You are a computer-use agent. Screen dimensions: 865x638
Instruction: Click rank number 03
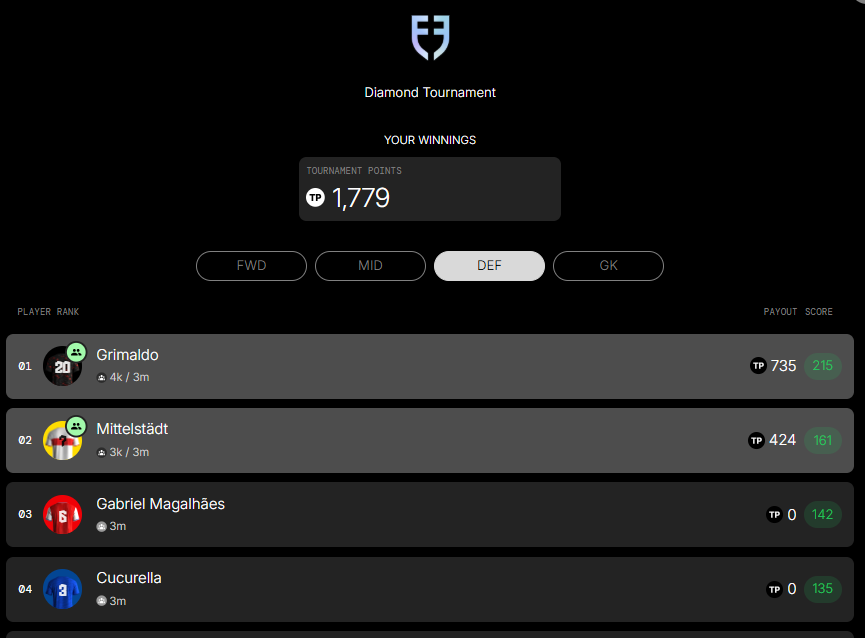tap(25, 514)
